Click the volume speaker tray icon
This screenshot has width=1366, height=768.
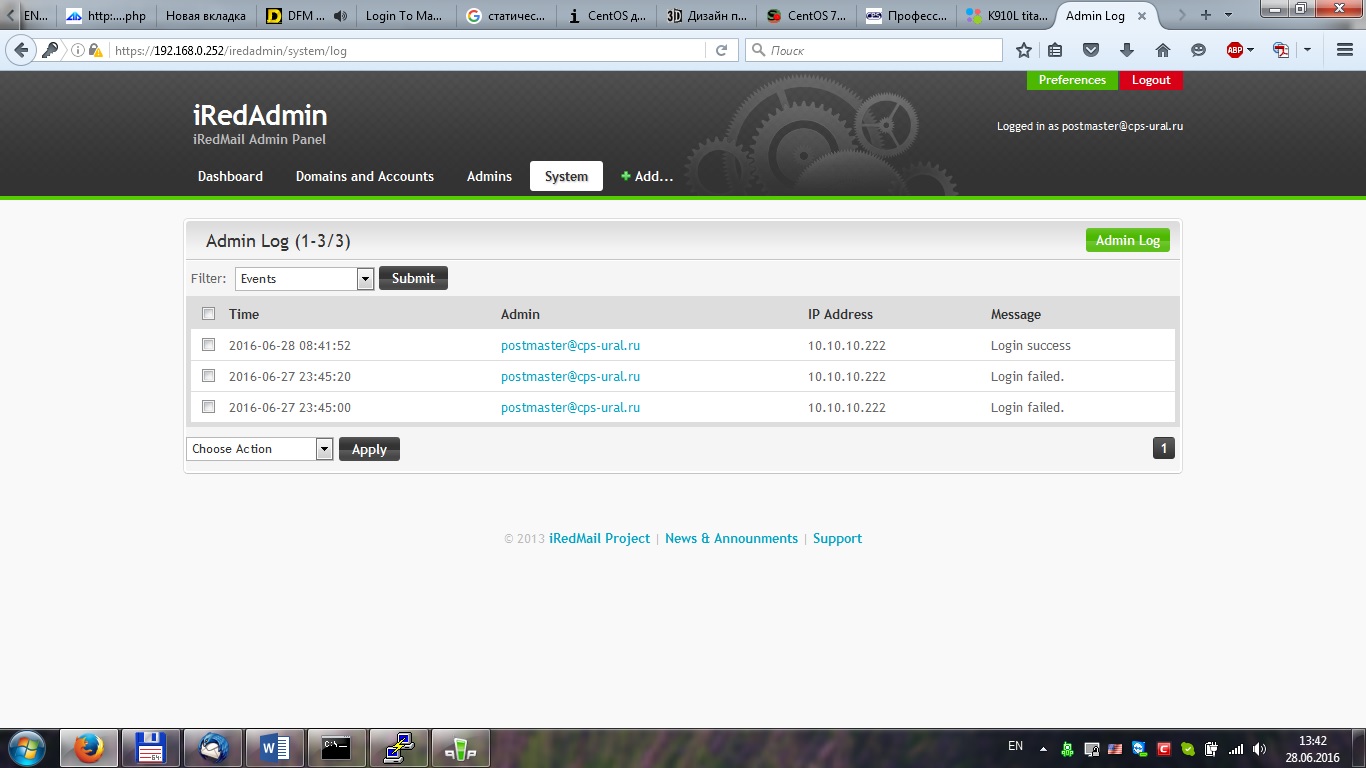pos(1258,749)
